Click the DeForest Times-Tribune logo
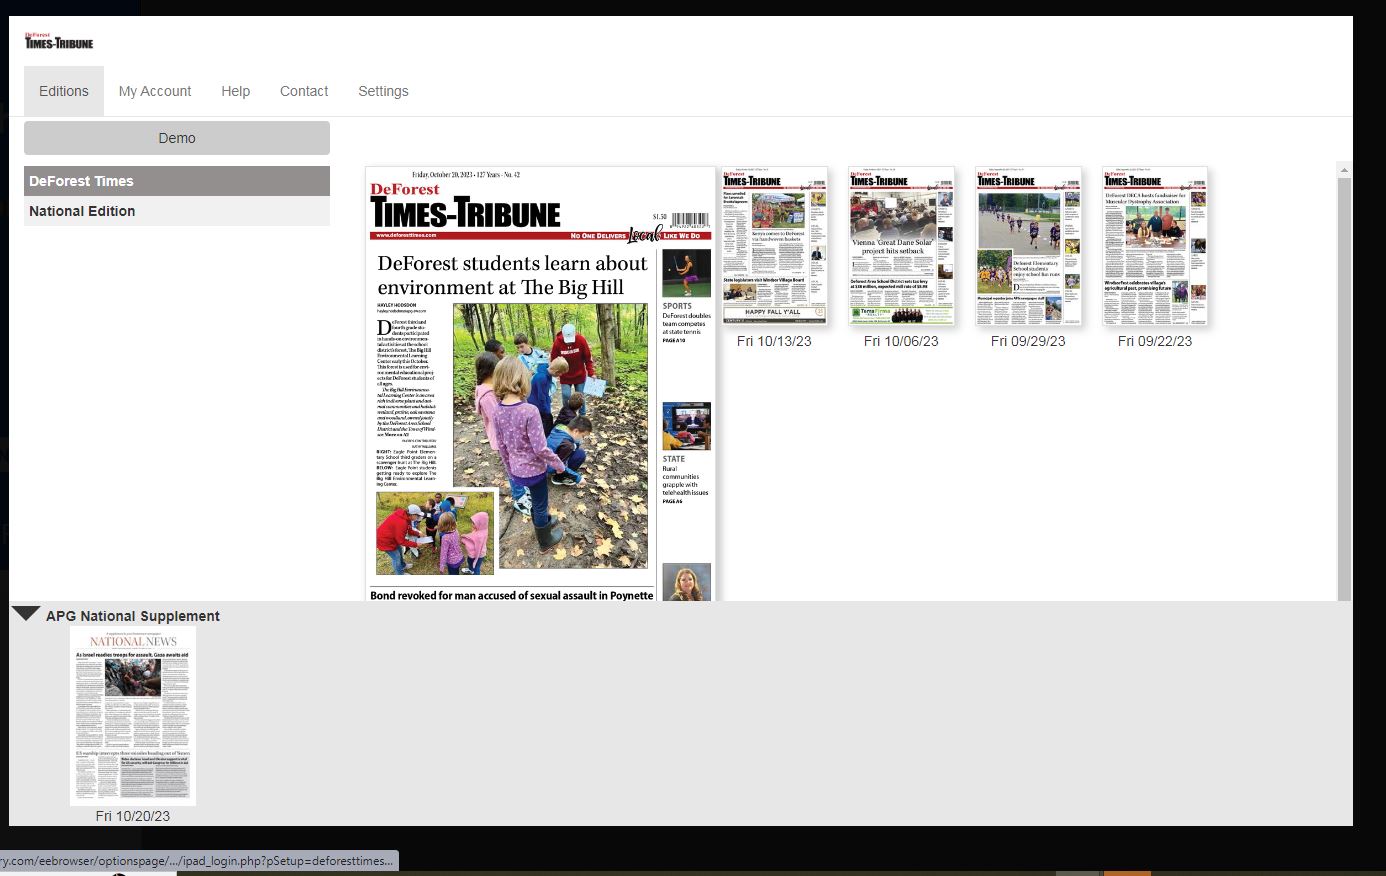The width and height of the screenshot is (1386, 876). [59, 41]
